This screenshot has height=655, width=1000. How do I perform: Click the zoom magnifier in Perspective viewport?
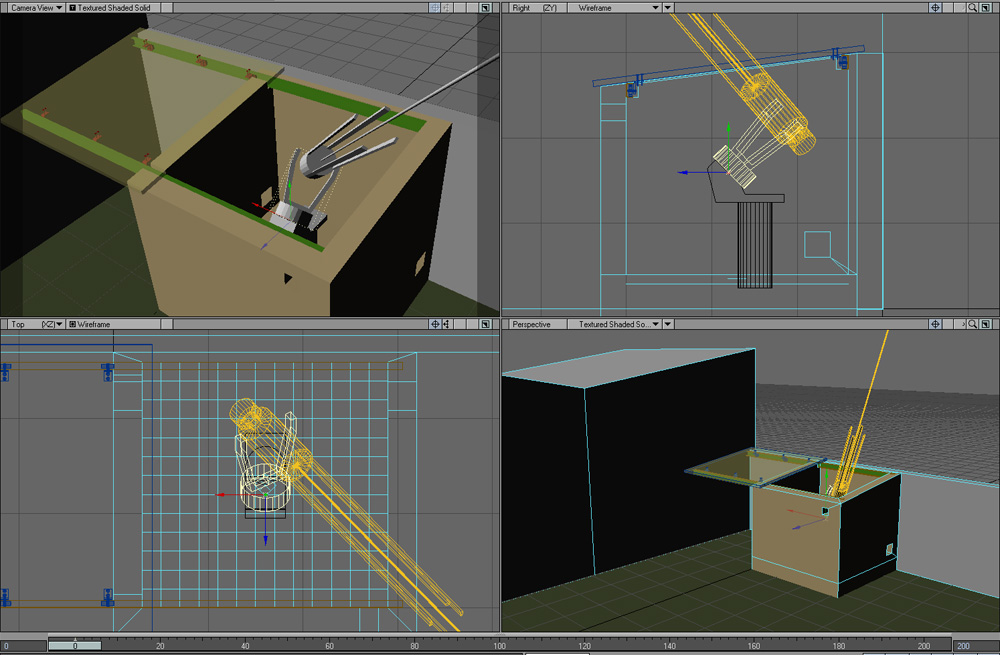(971, 324)
